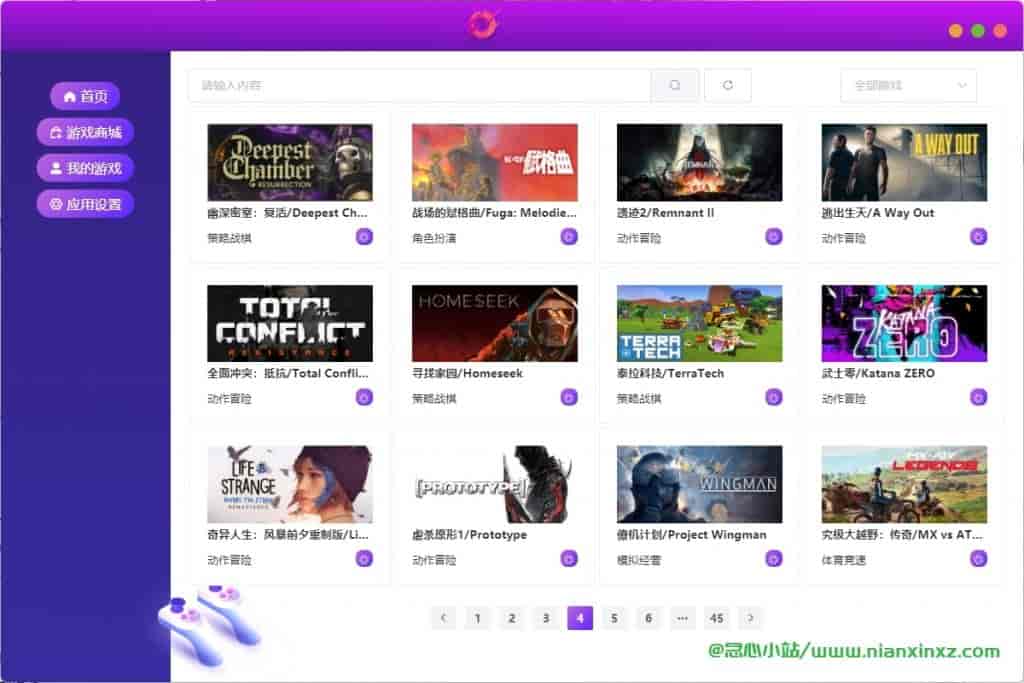Open Prototype cover image
Image resolution: width=1024 pixels, height=683 pixels.
(494, 484)
